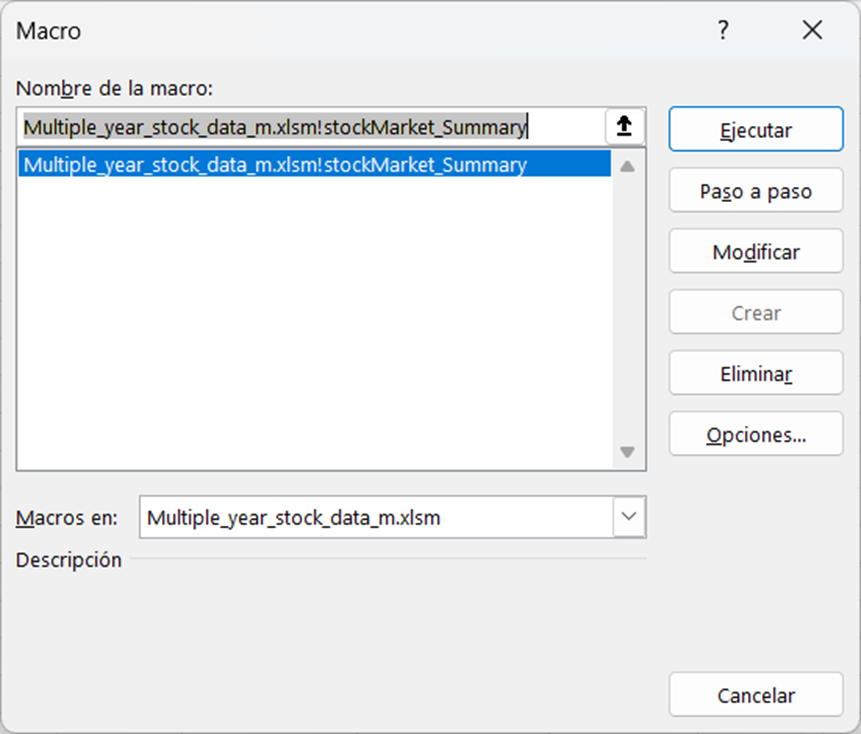Open the macro Opciones dialog
861x734 pixels.
[755, 434]
